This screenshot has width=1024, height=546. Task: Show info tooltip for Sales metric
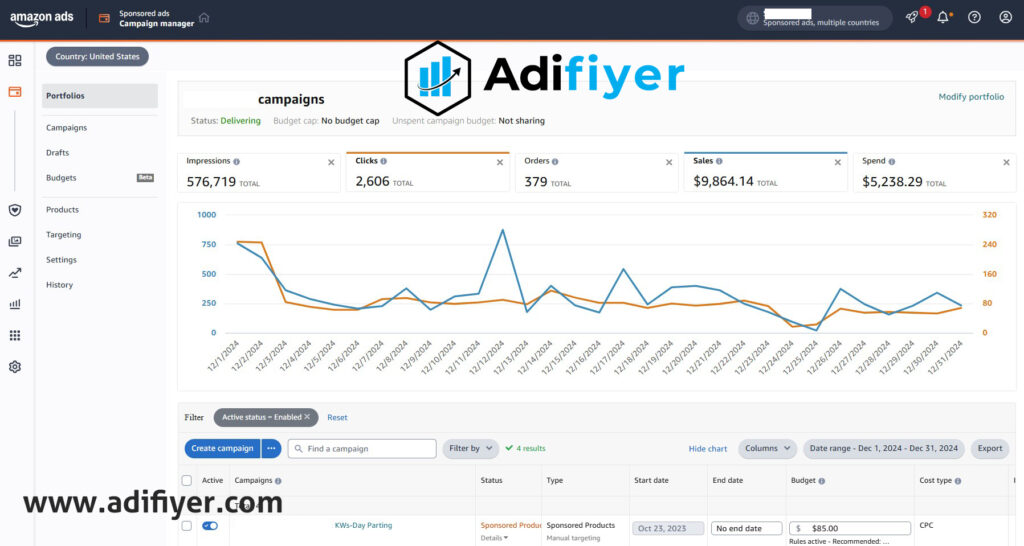pyautogui.click(x=719, y=161)
